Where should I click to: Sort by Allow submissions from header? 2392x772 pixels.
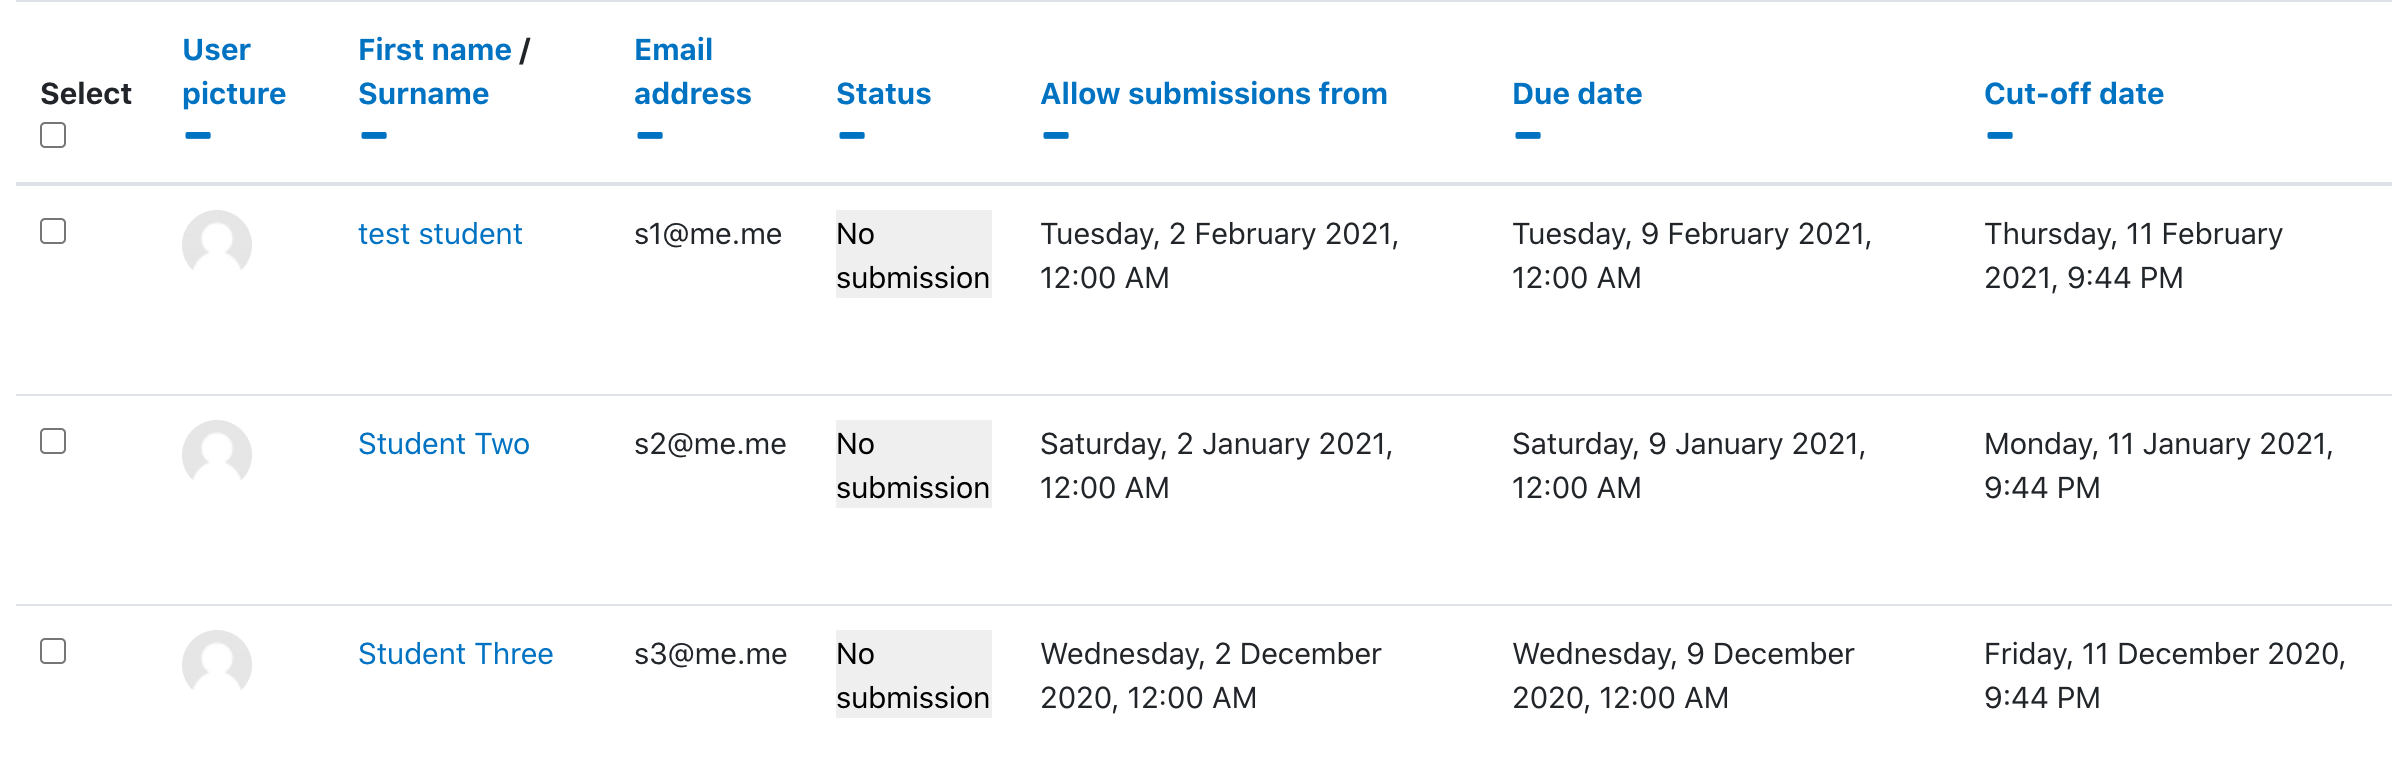coord(1214,94)
